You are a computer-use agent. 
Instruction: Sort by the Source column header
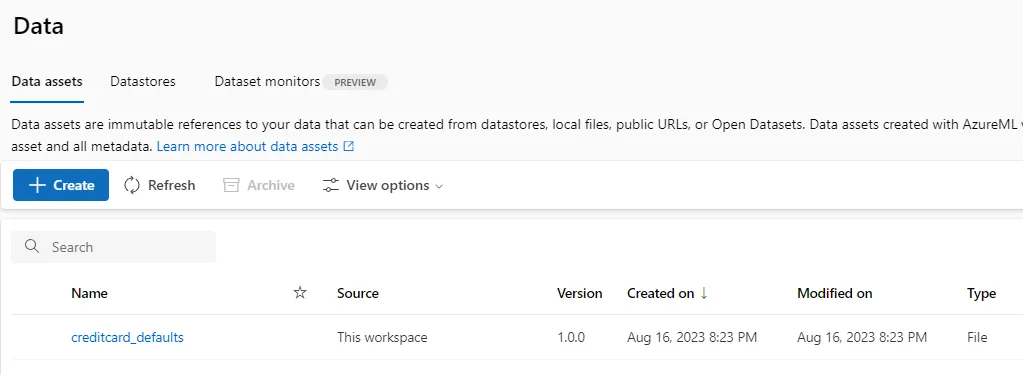(358, 293)
